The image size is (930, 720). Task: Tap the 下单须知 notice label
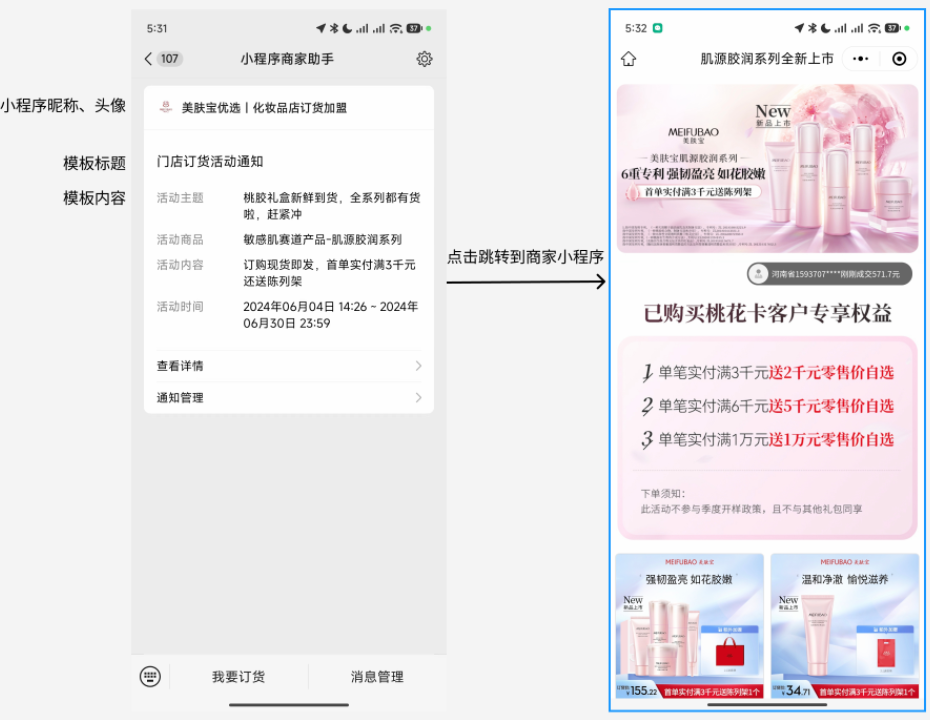pos(663,493)
